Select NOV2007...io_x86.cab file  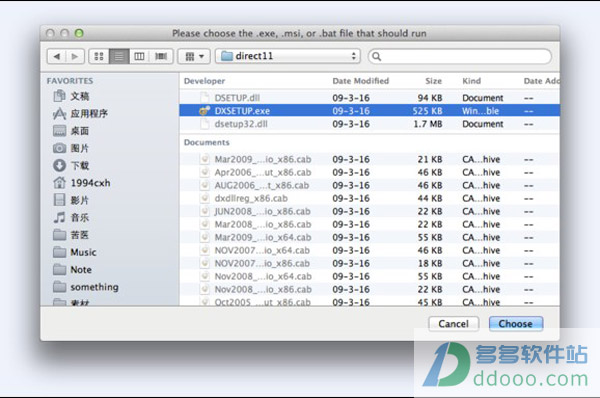point(369,263)
